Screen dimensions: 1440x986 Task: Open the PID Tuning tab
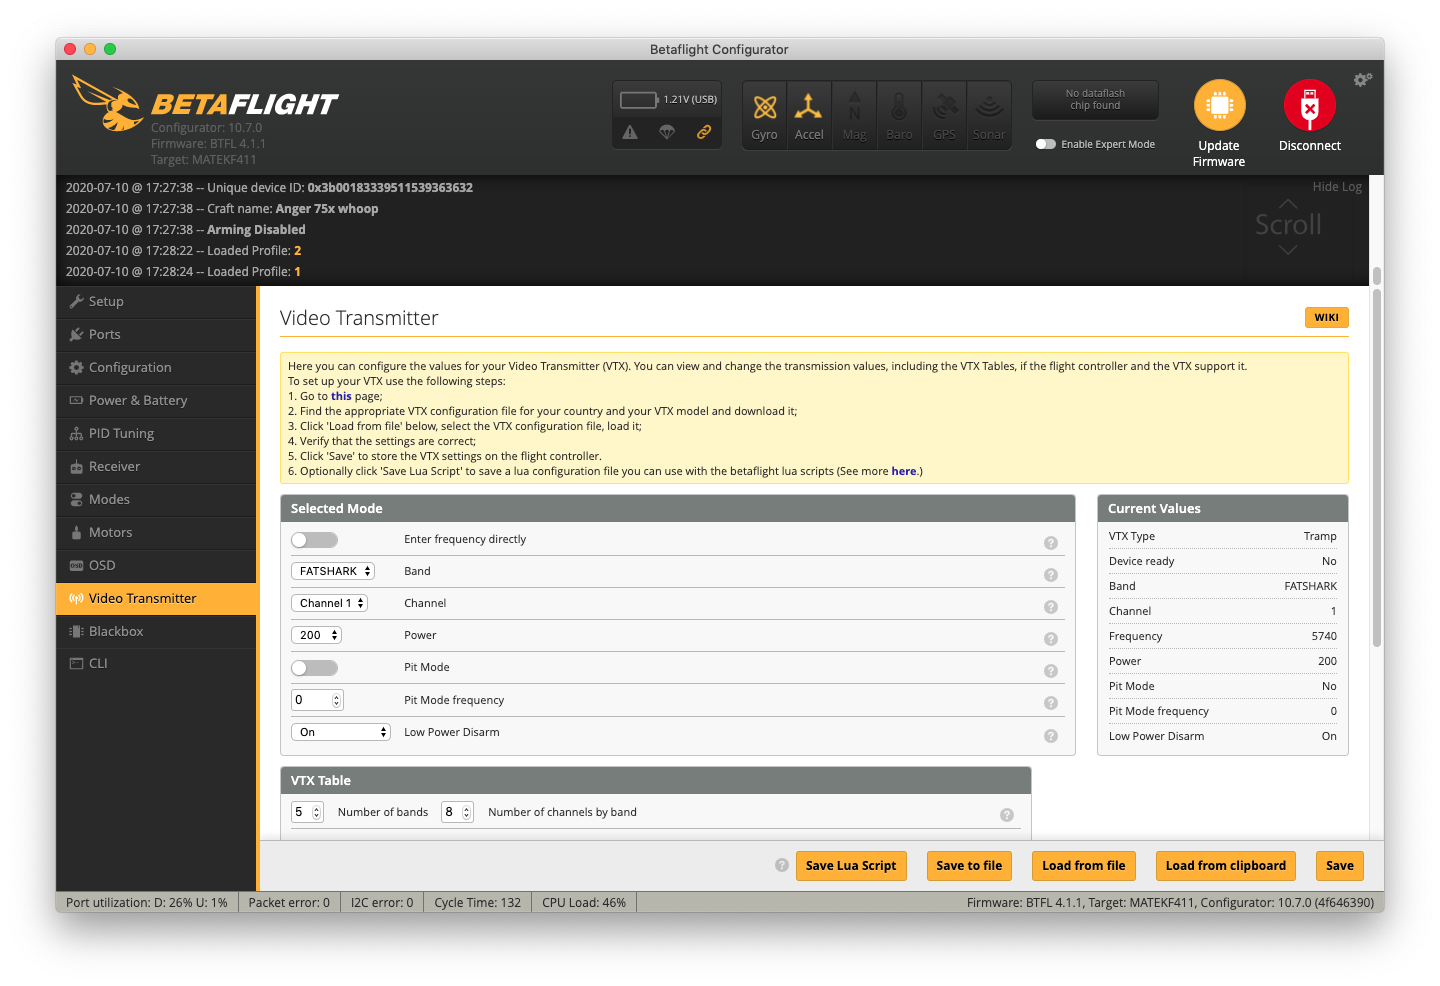(x=156, y=433)
